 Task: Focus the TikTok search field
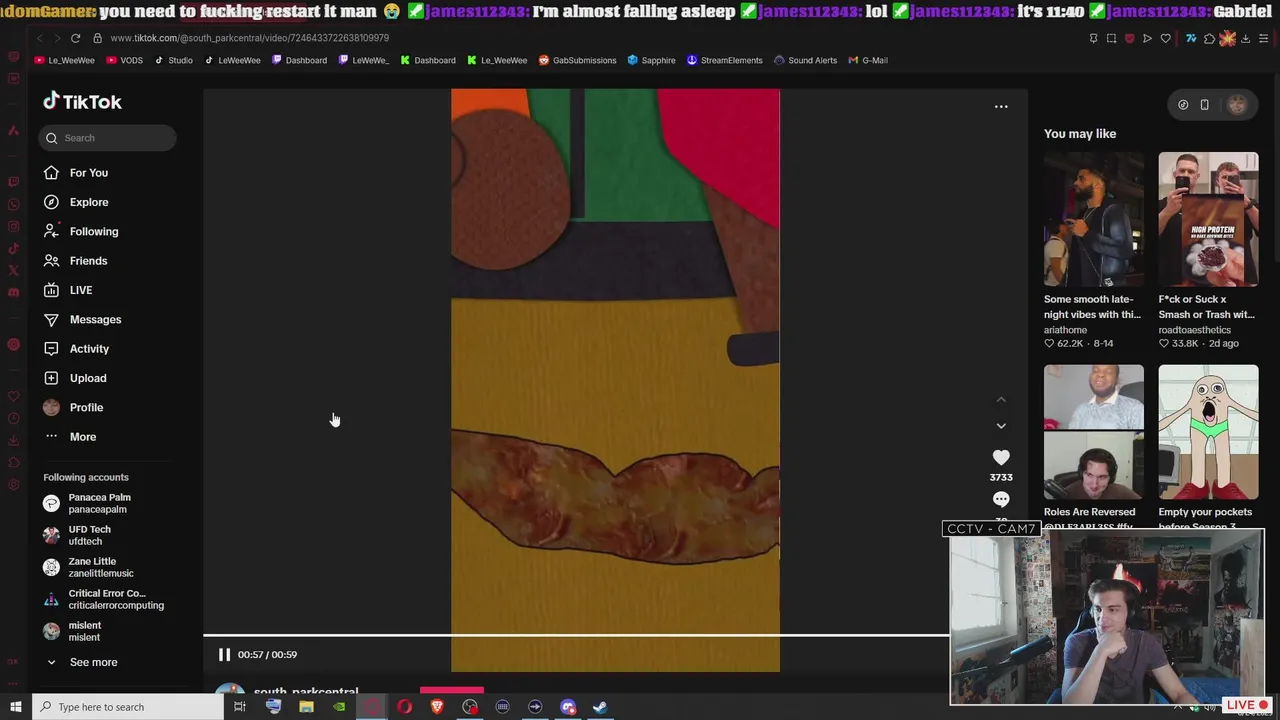(108, 138)
